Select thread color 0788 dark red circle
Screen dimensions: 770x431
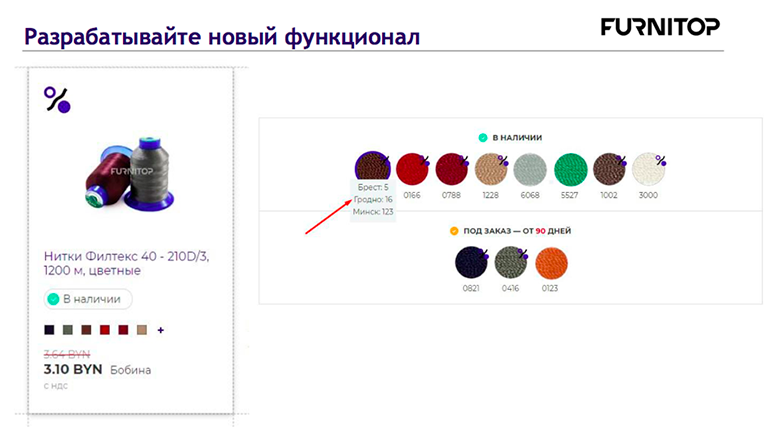[x=451, y=169]
